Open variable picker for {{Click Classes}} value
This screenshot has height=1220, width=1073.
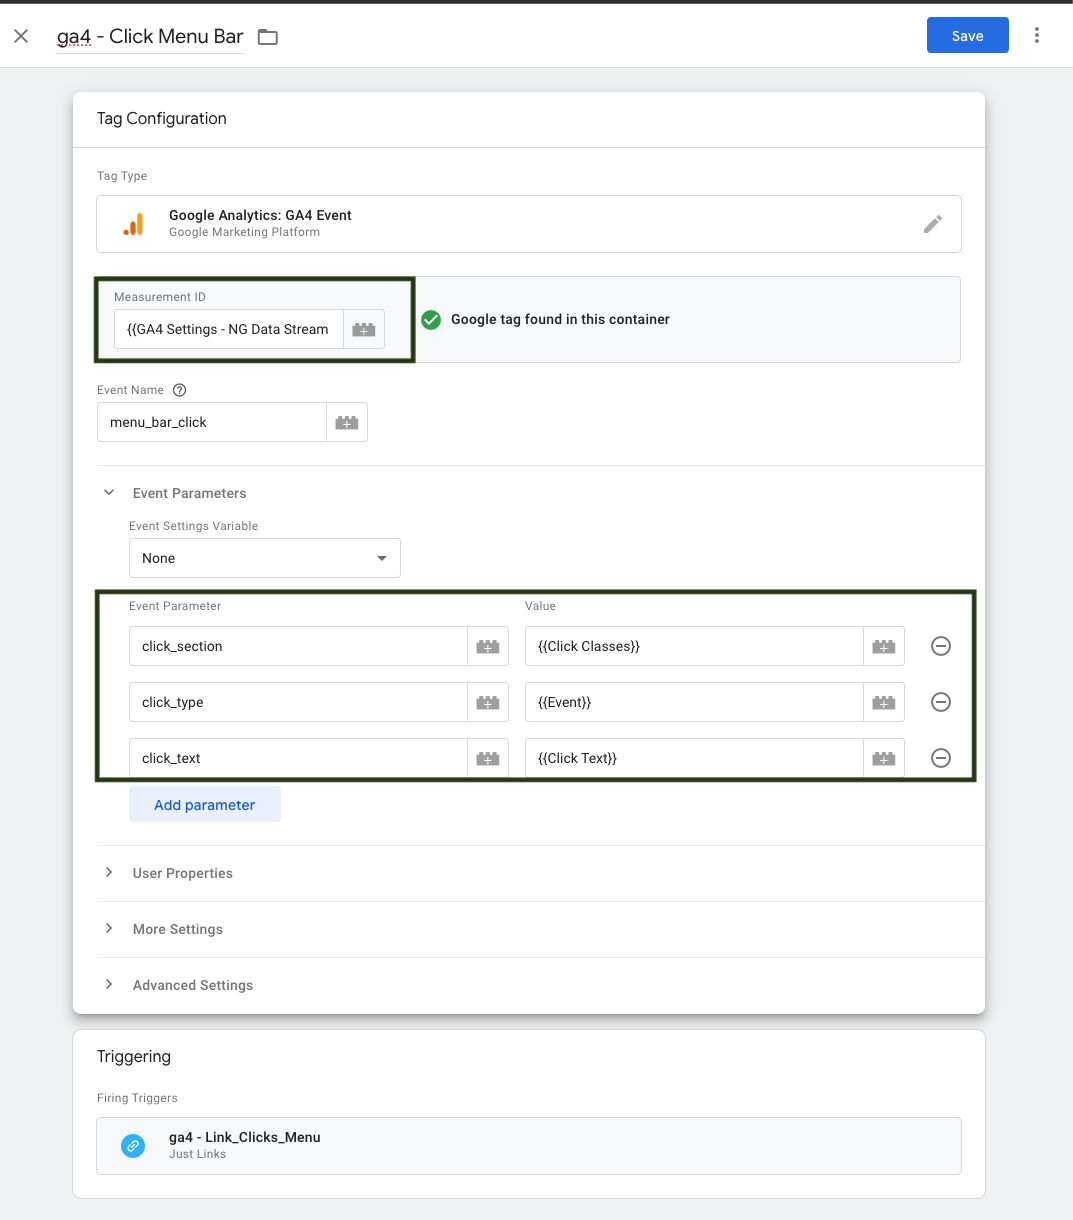pyautogui.click(x=884, y=646)
